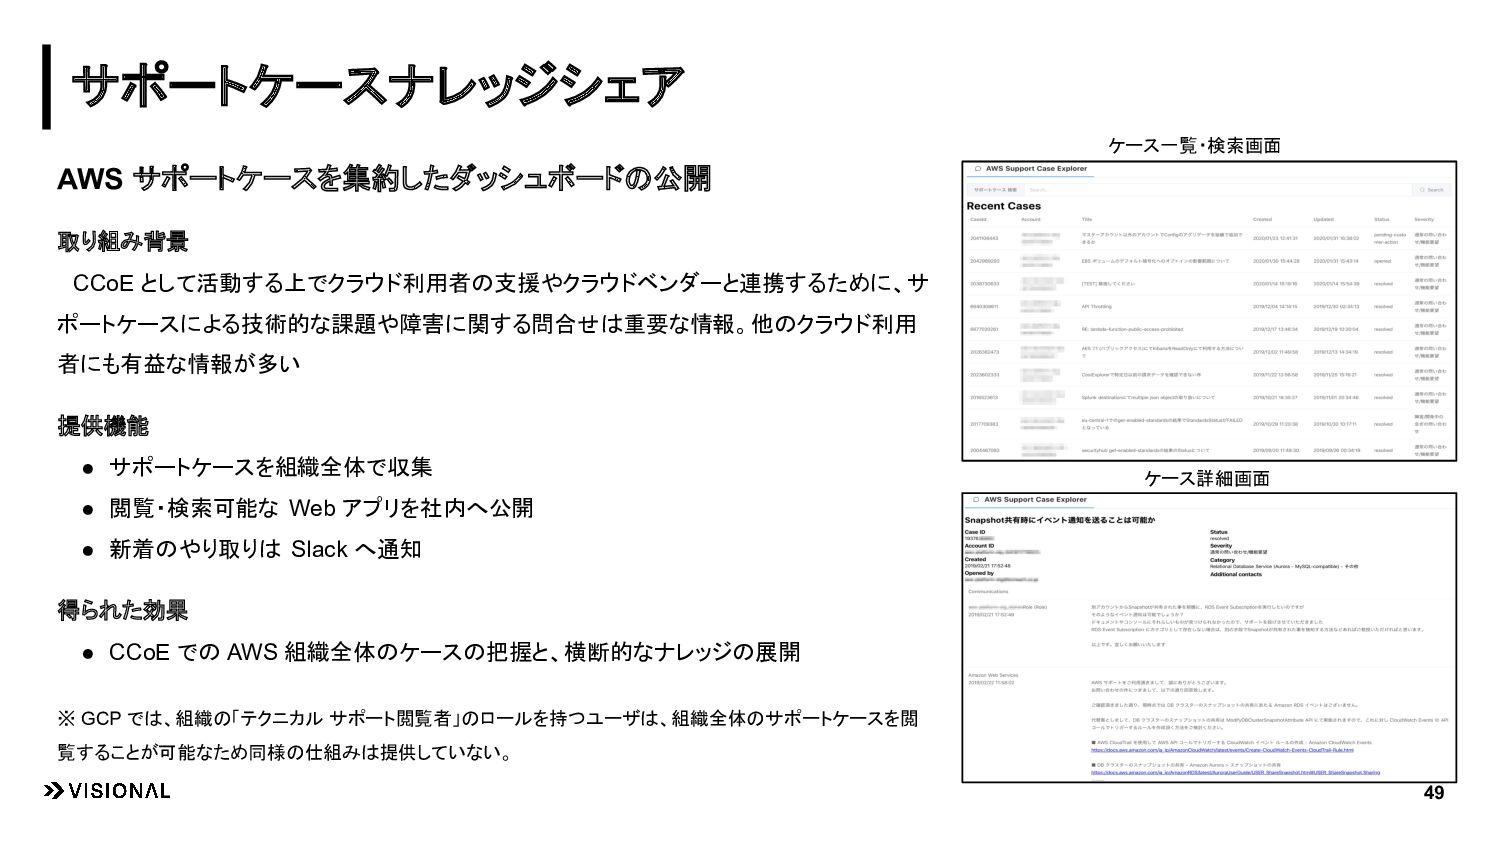Viewport: 1500px width, 844px height.
Task: Click the 'Snapshot共有時に…' case detail title
Action: [x=1059, y=520]
